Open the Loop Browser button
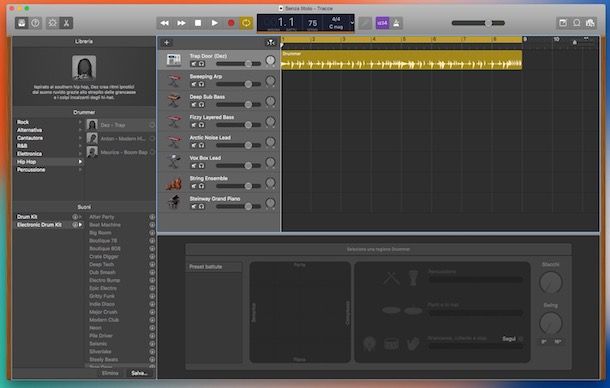610x388 pixels. [577, 23]
